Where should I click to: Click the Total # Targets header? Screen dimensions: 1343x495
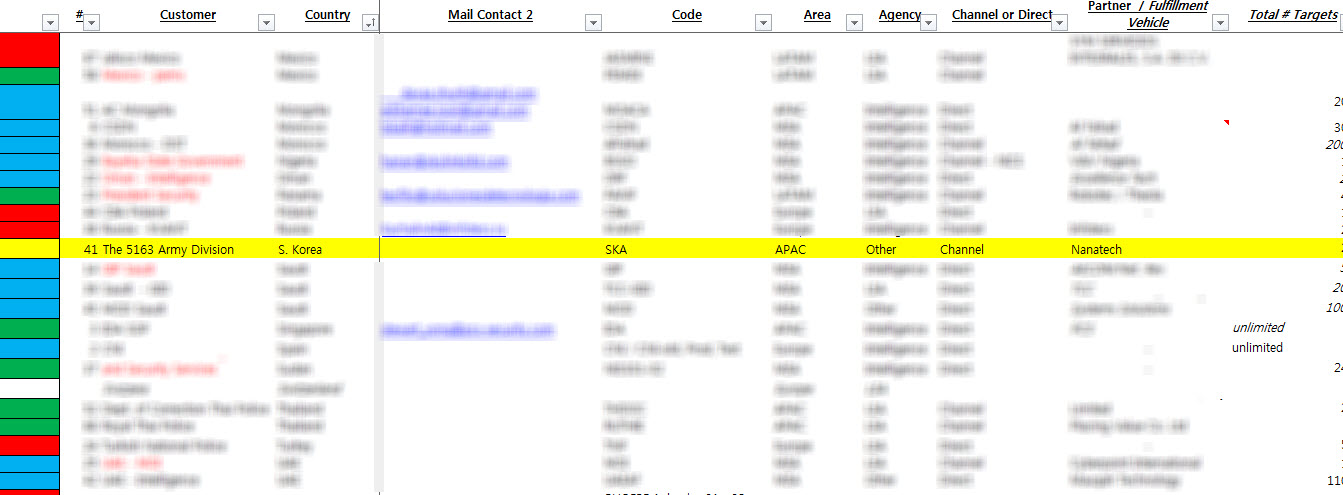(x=1292, y=15)
